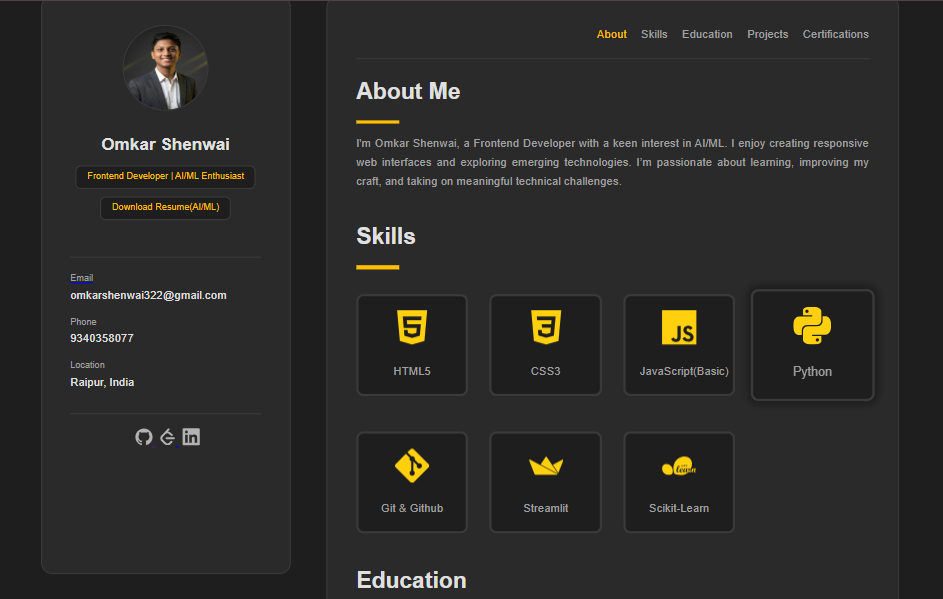Click the JavaScript JS logo icon
The width and height of the screenshot is (943, 599).
(x=679, y=328)
